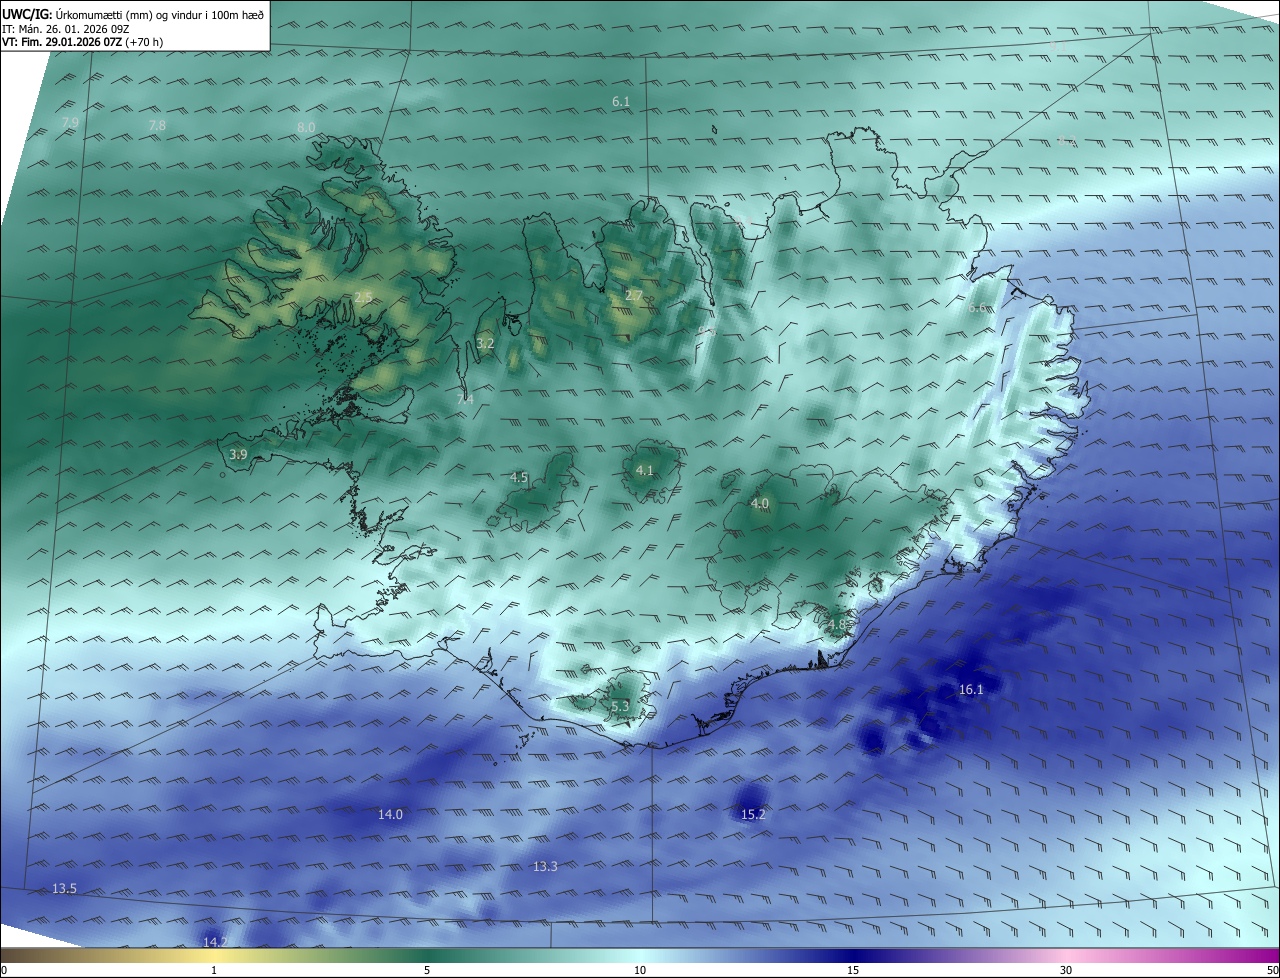Screen dimensions: 1280x978
Task: Click the 13.5 precipitation value
Action: 64,888
